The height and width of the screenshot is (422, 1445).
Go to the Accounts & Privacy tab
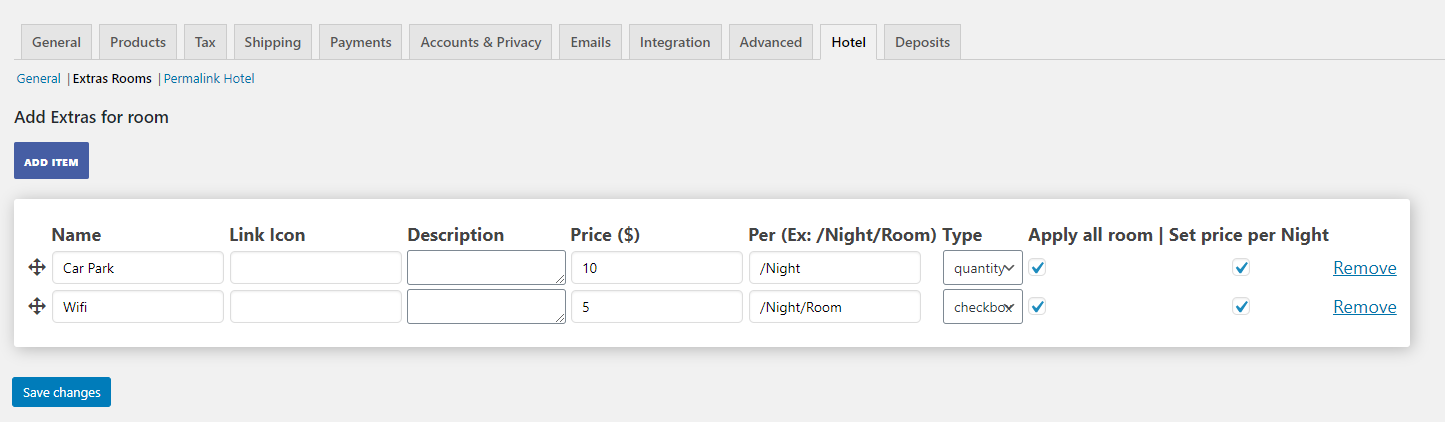[481, 42]
